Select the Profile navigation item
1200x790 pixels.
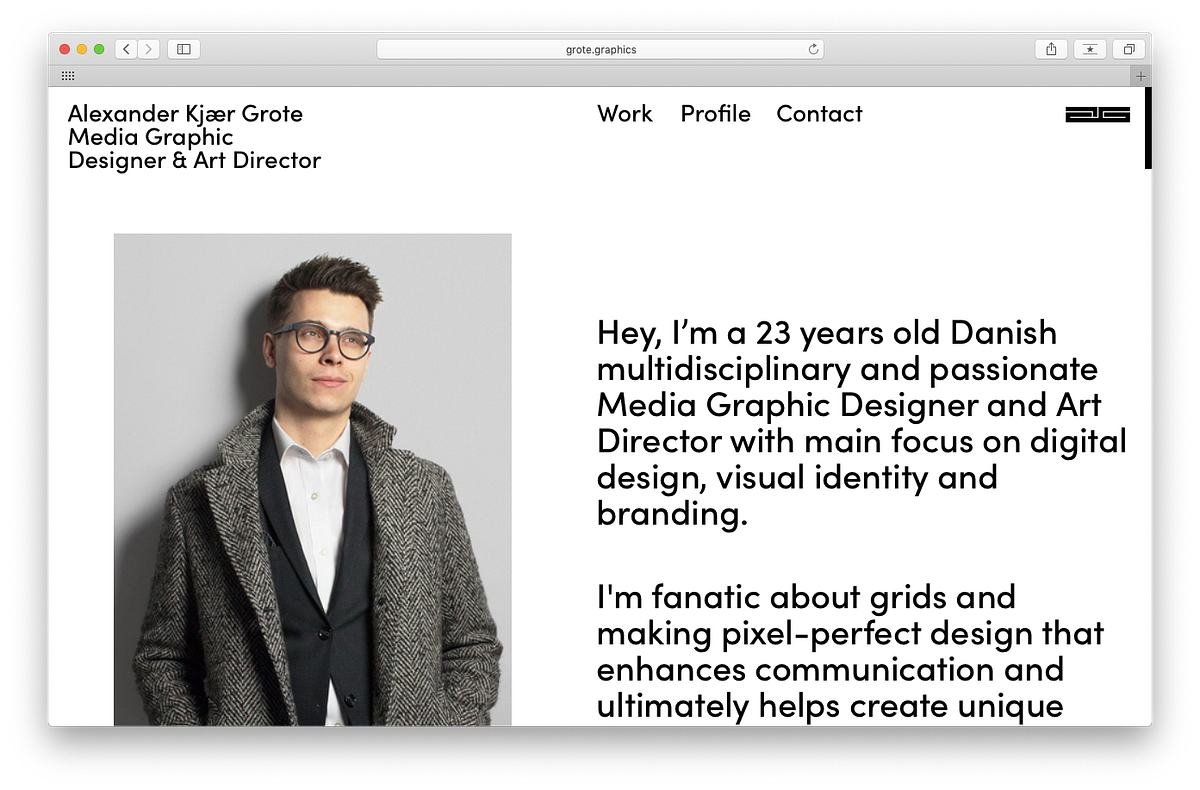pos(716,115)
